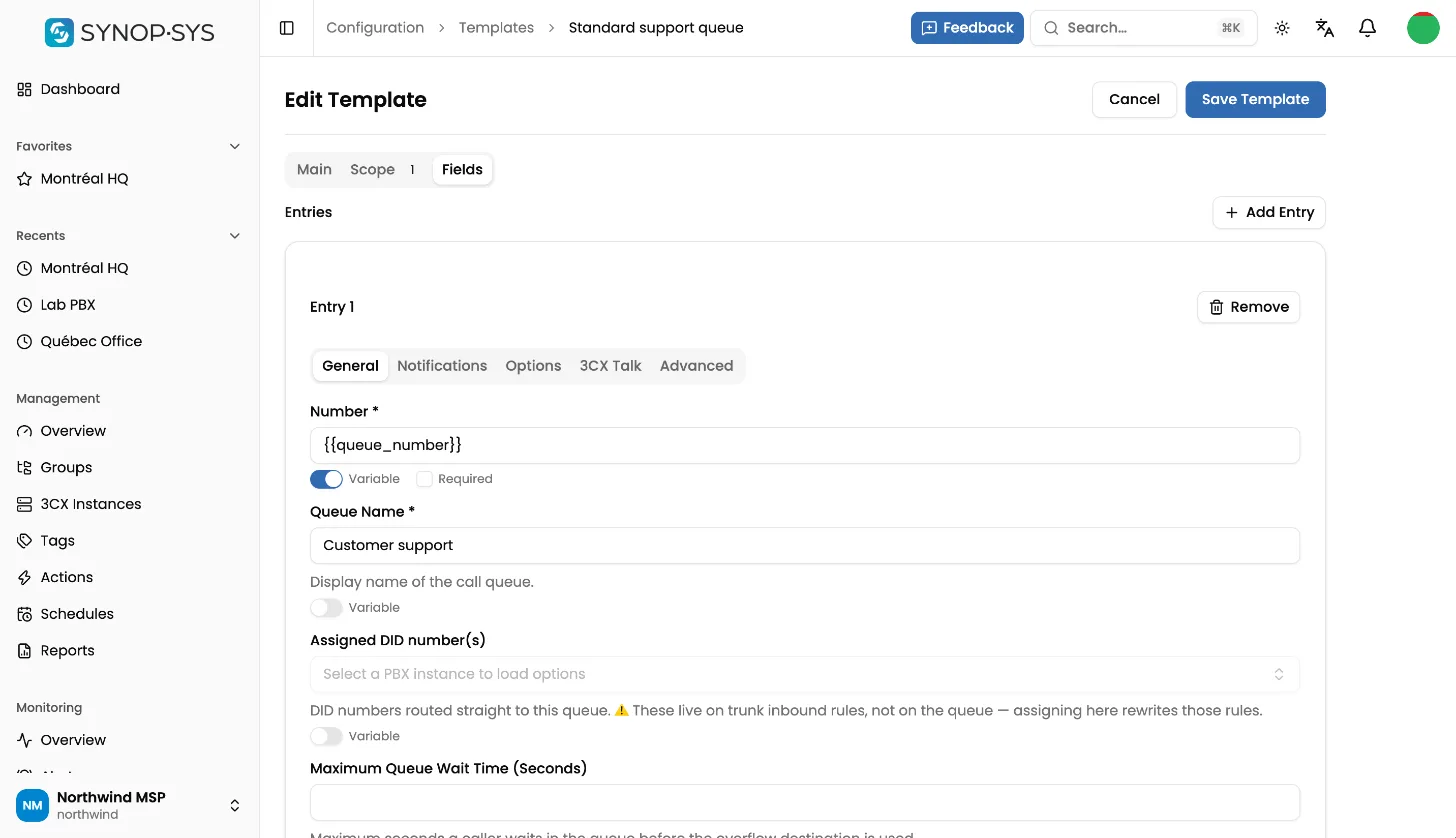
Task: Click the Cancel button
Action: point(1134,99)
